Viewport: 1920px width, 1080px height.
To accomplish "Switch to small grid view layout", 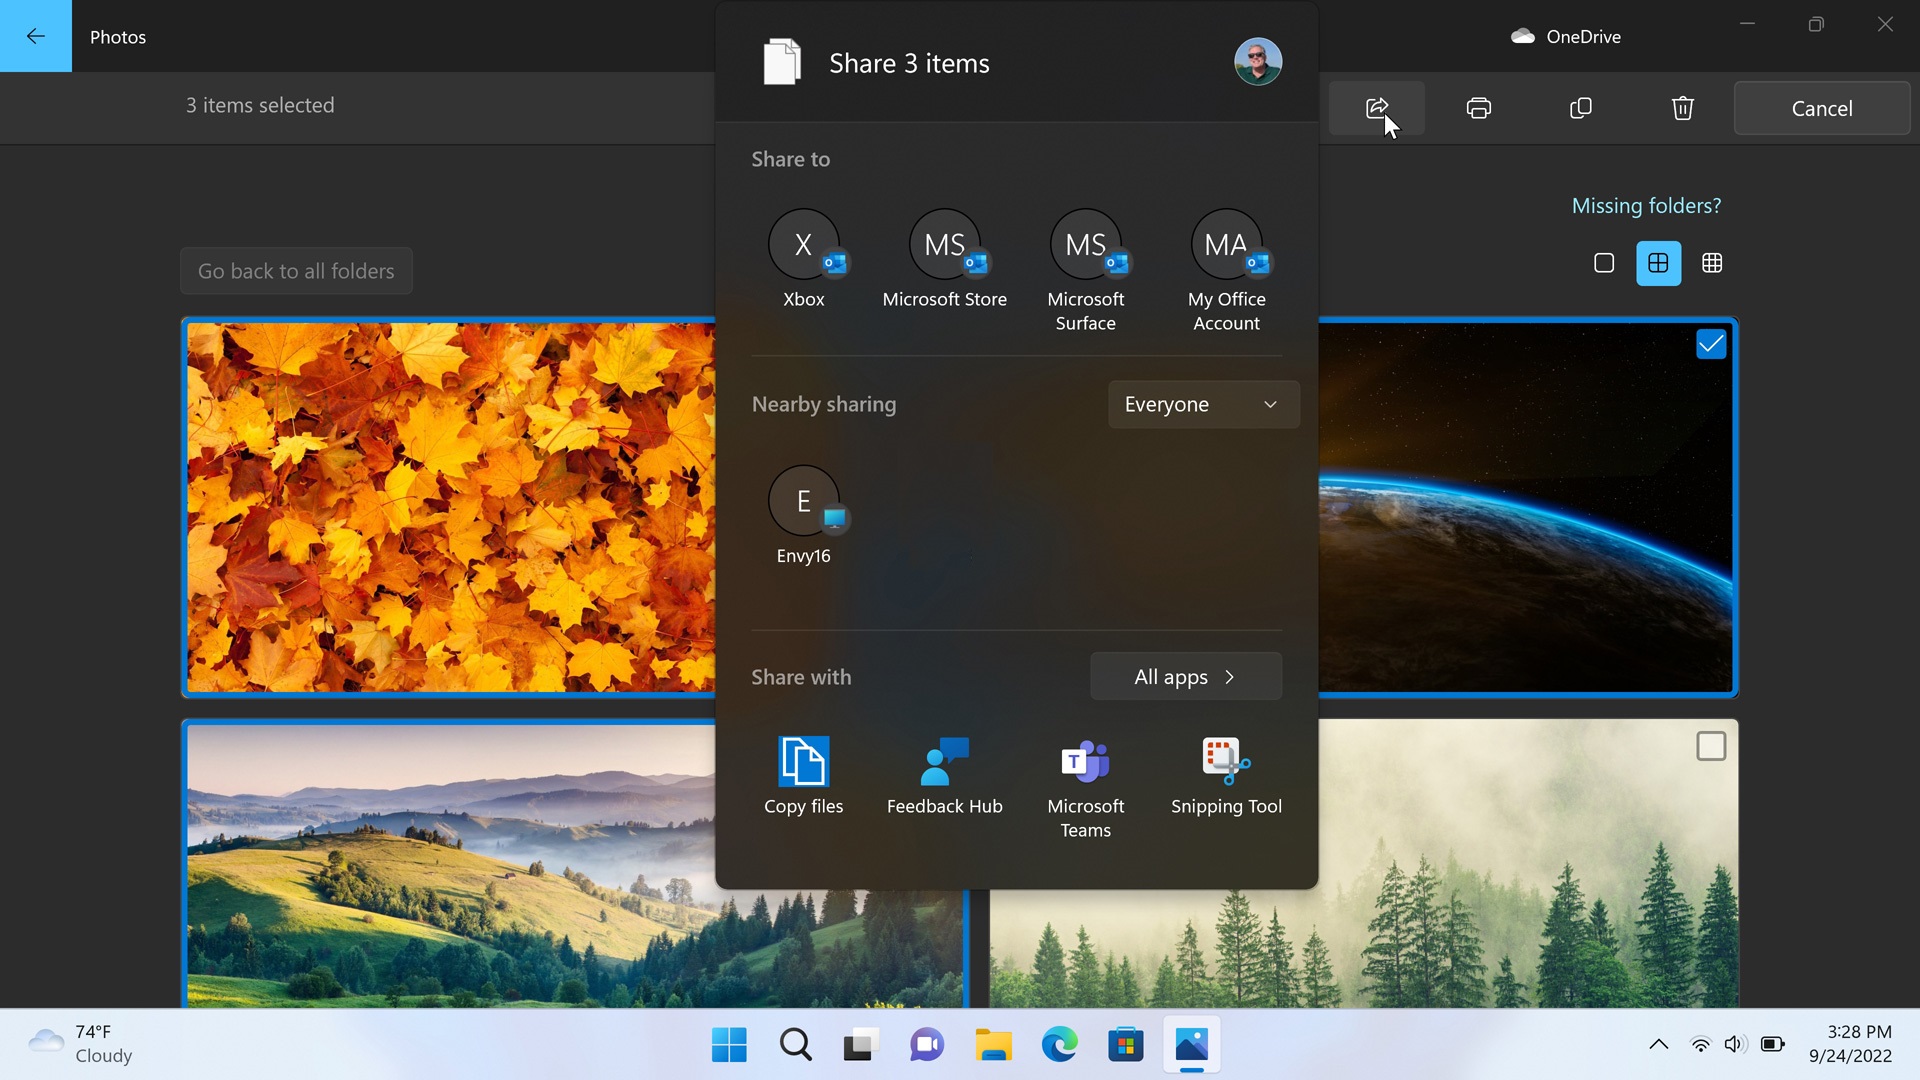I will (x=1712, y=263).
